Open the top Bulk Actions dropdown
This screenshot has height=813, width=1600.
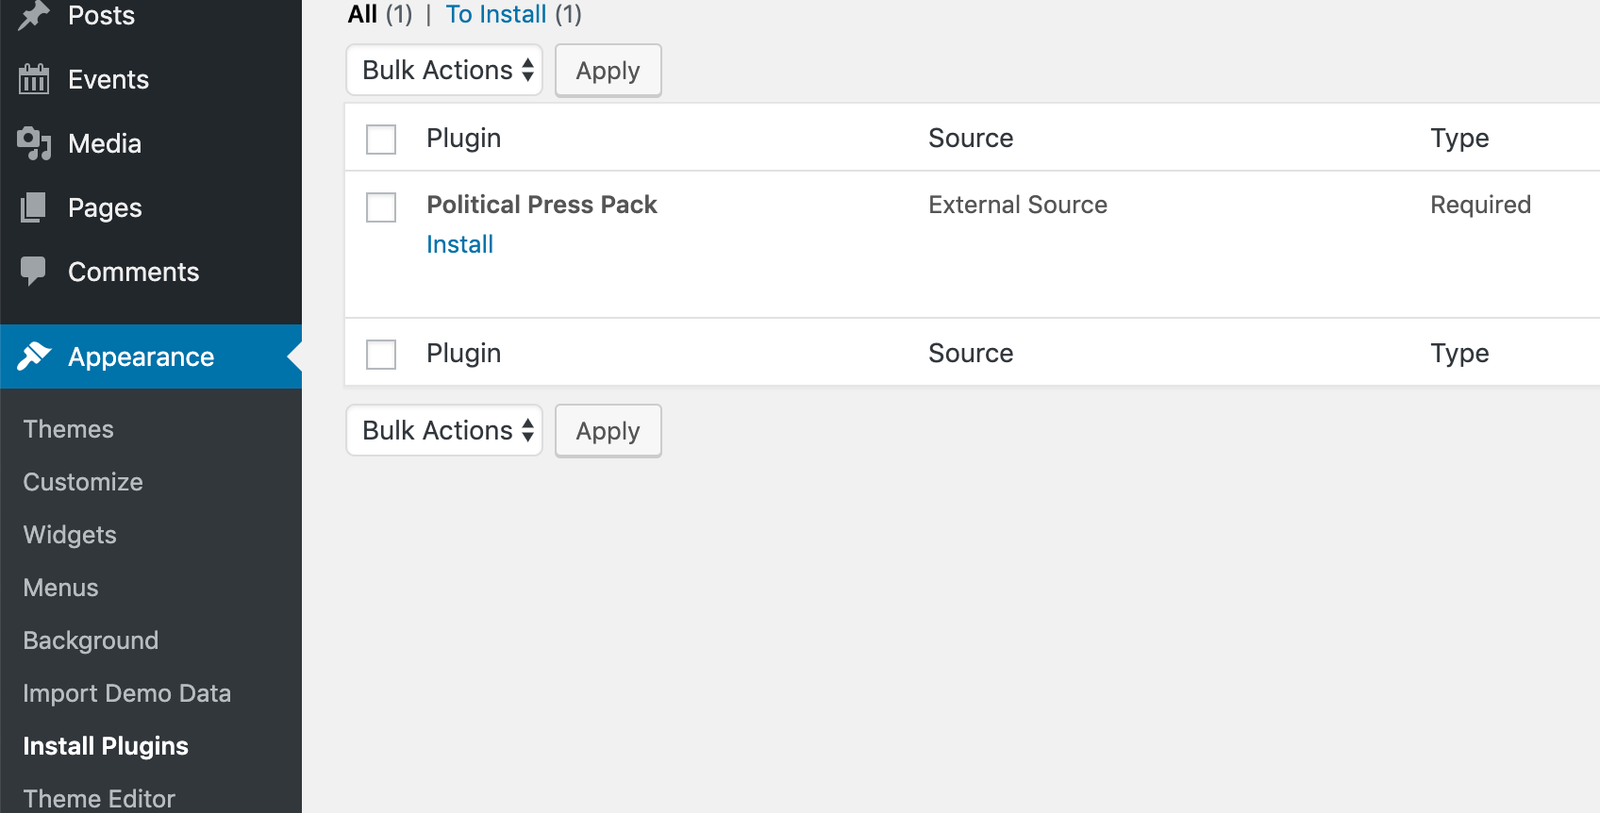[444, 70]
